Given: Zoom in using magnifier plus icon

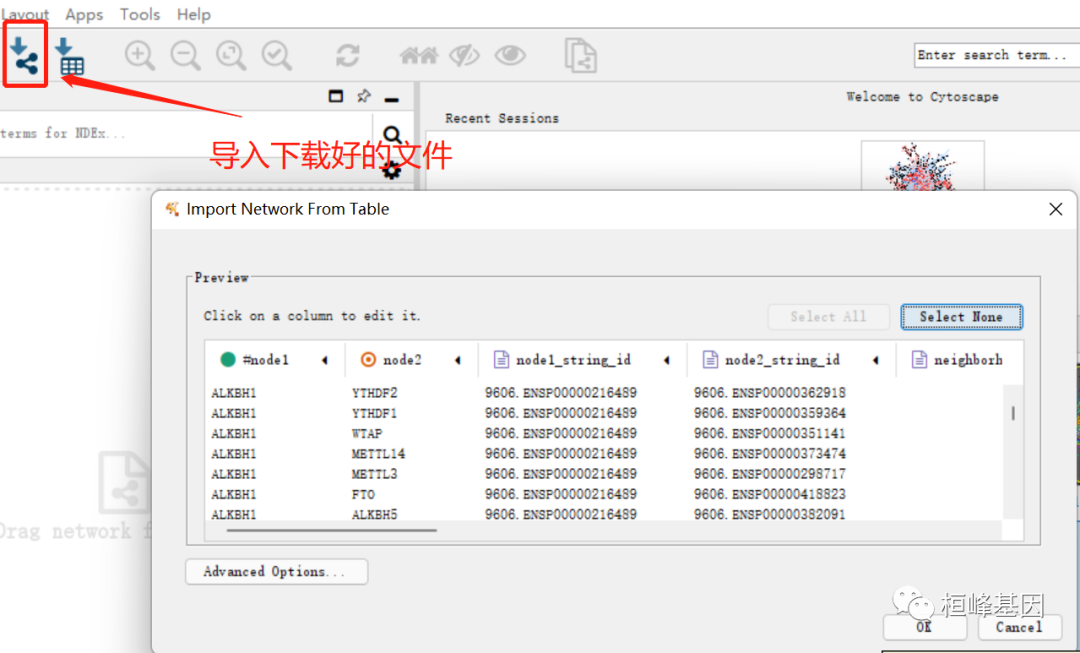Looking at the screenshot, I should (x=140, y=56).
